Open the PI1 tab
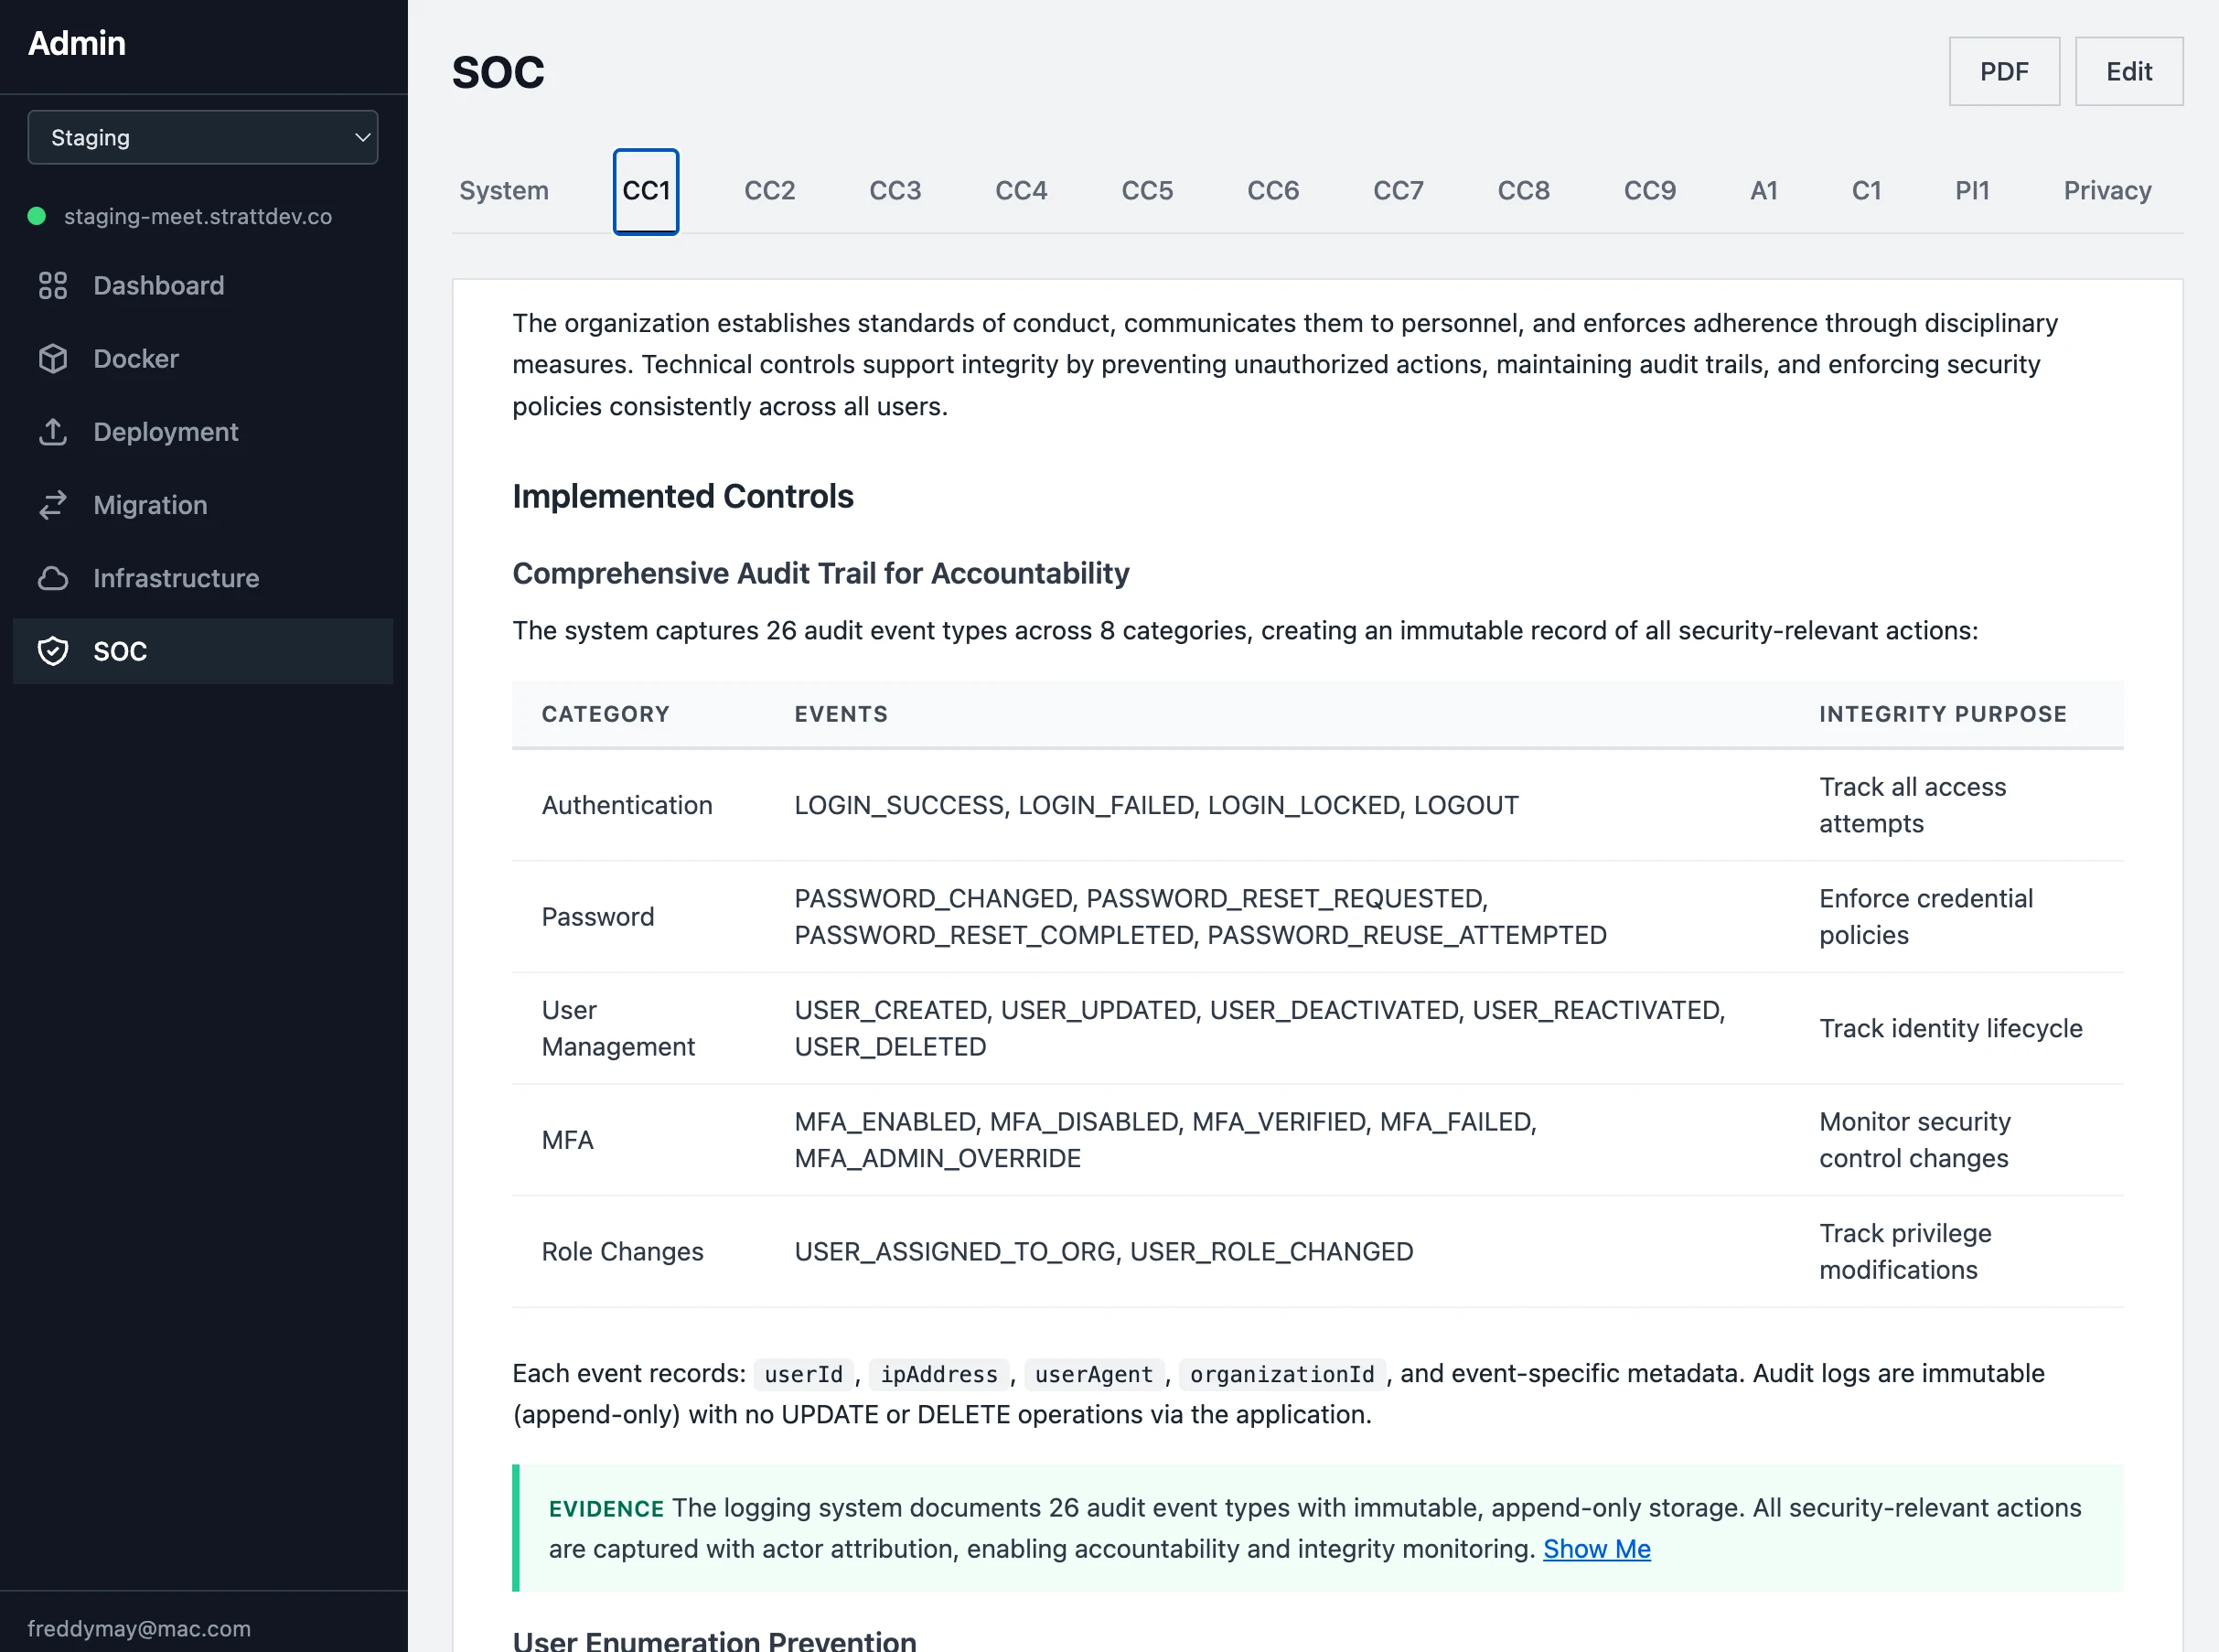 (1972, 191)
